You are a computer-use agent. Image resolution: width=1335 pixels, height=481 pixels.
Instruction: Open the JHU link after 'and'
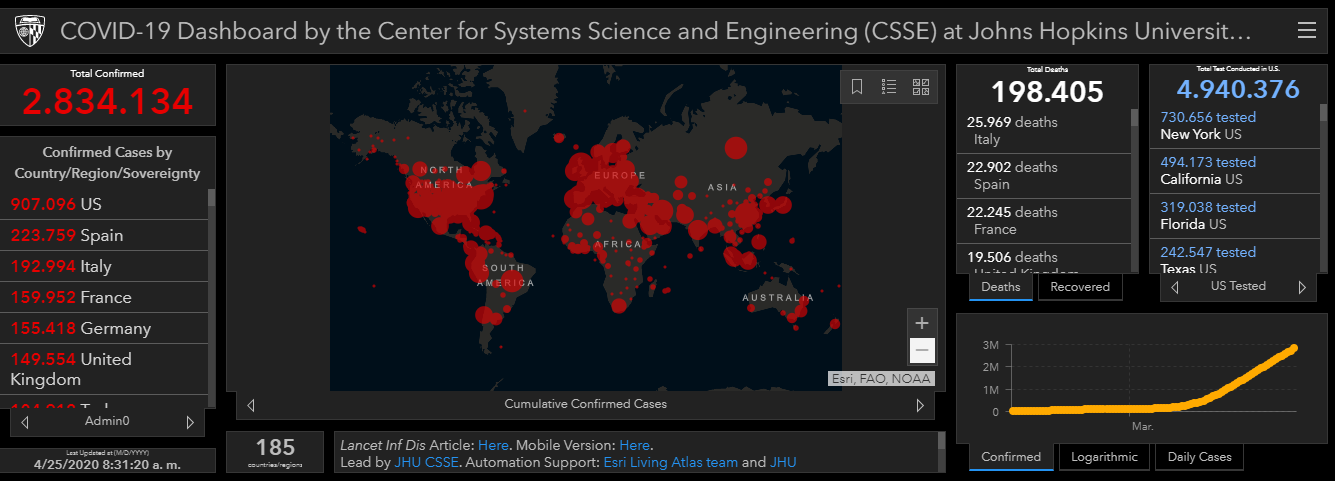783,462
